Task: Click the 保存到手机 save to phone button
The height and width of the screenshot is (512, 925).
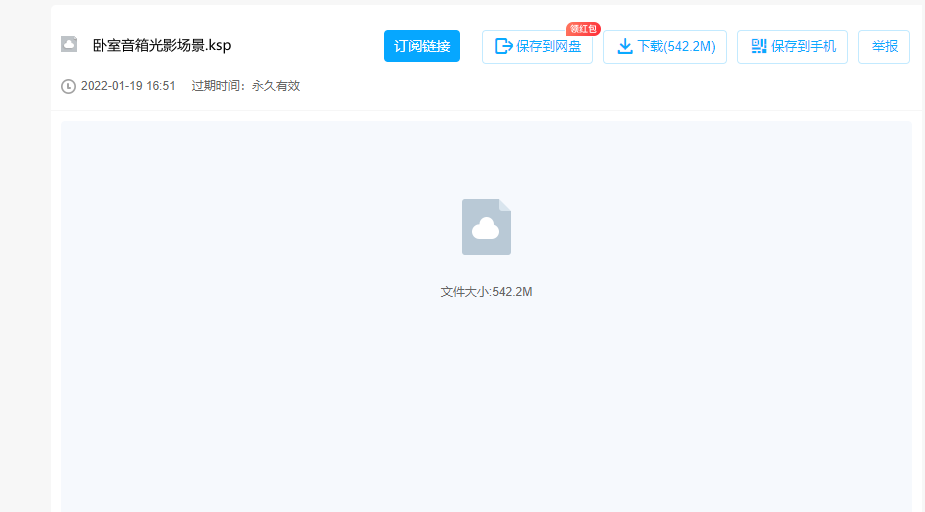Action: [x=792, y=47]
